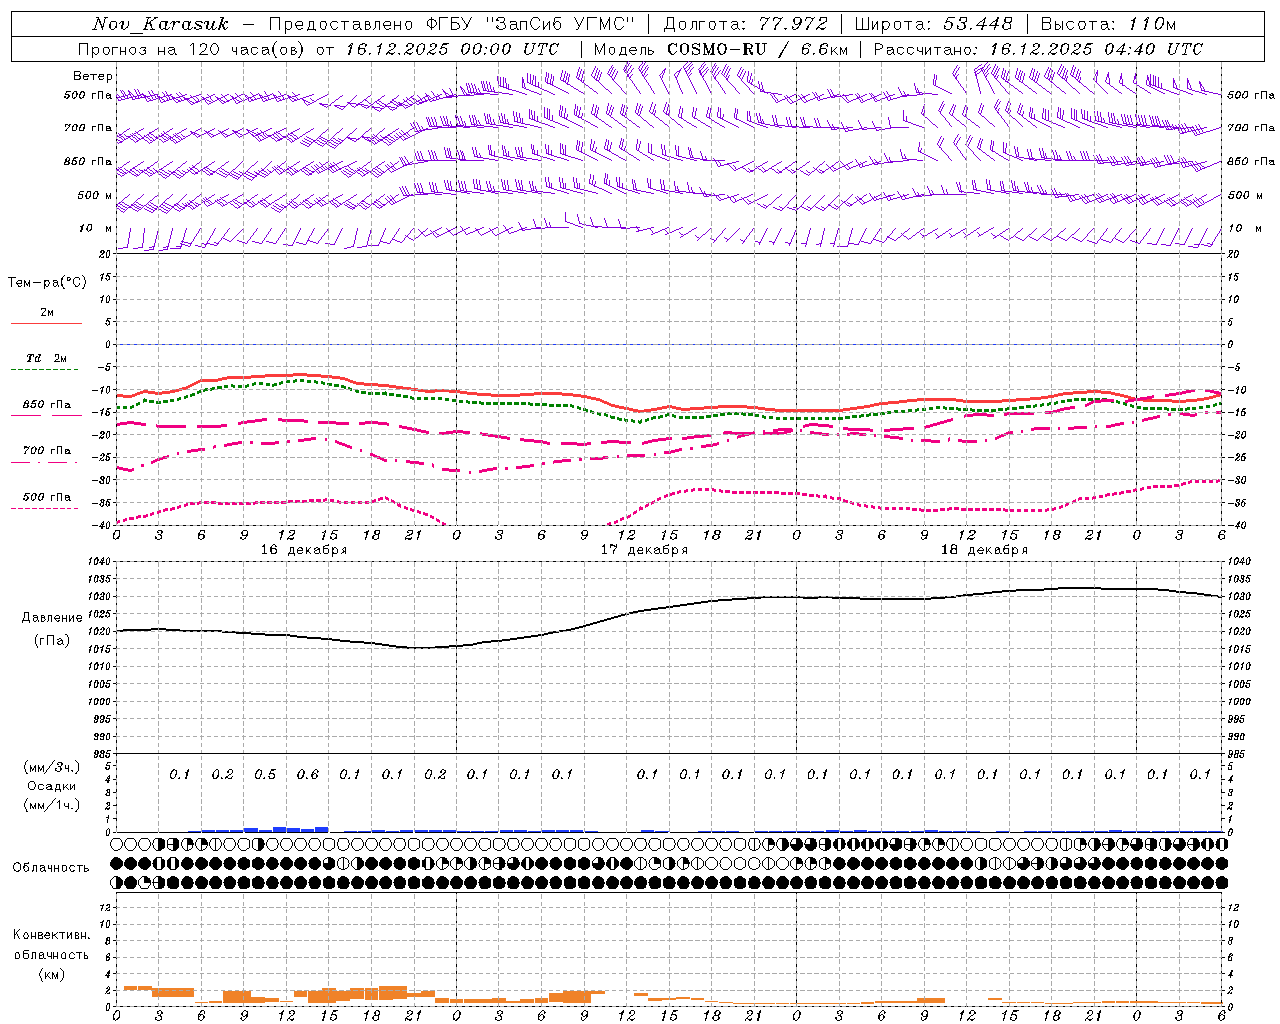Click the Давление panel label

tap(52, 618)
